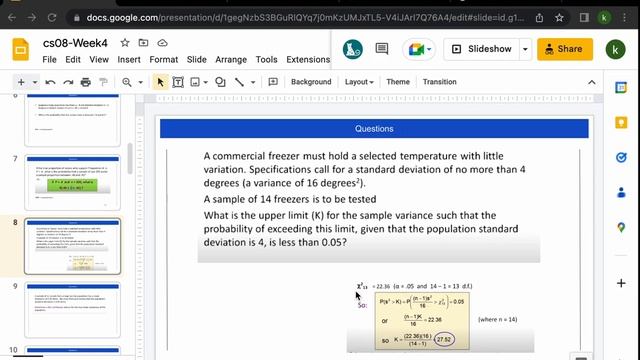Click the paint format icon
This screenshot has height=360, width=640.
click(x=103, y=82)
